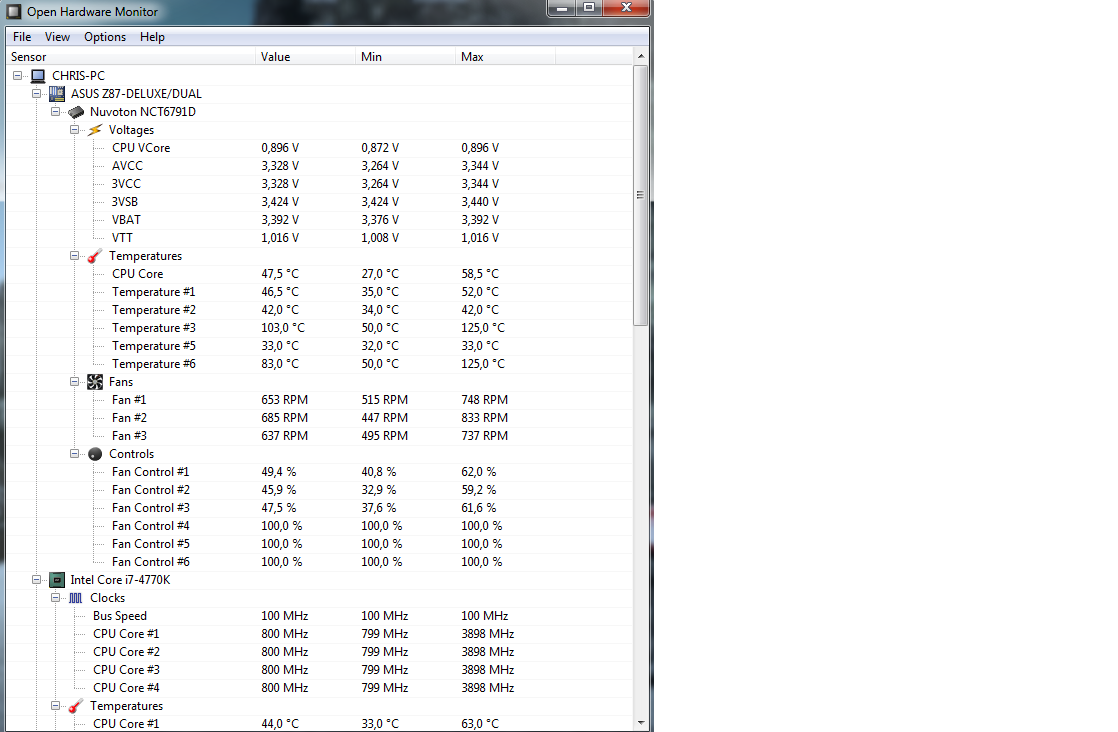Click the Max column header
This screenshot has width=1118, height=732.
(x=506, y=56)
